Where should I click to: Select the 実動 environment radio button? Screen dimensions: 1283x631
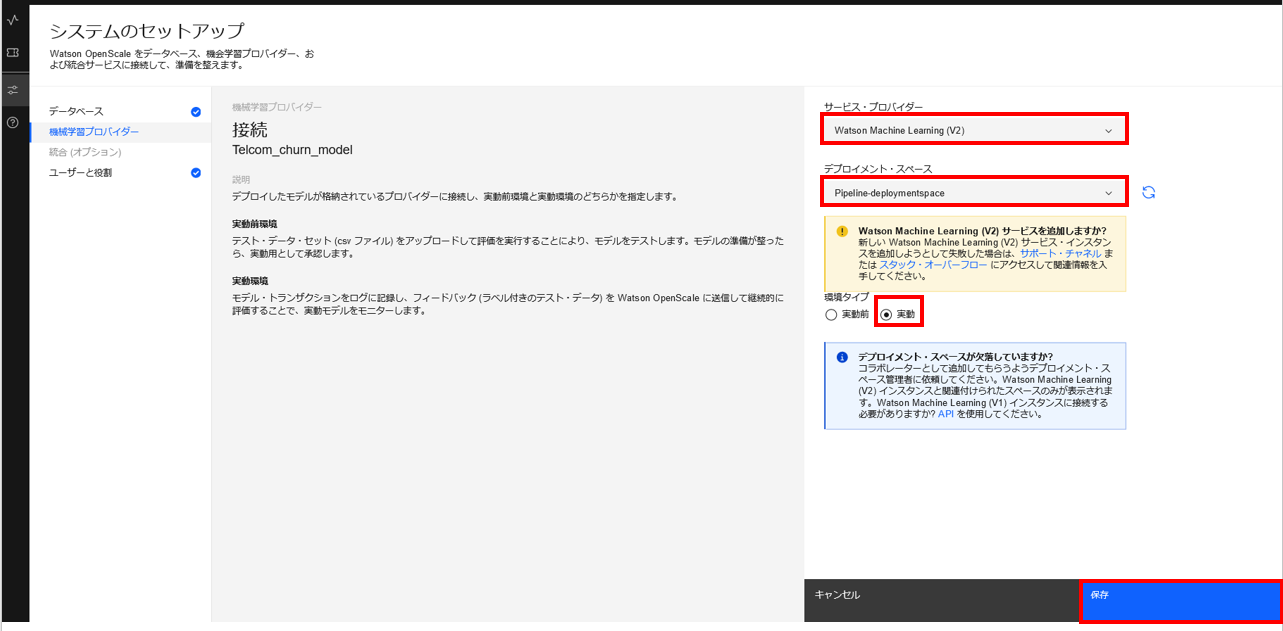click(886, 315)
